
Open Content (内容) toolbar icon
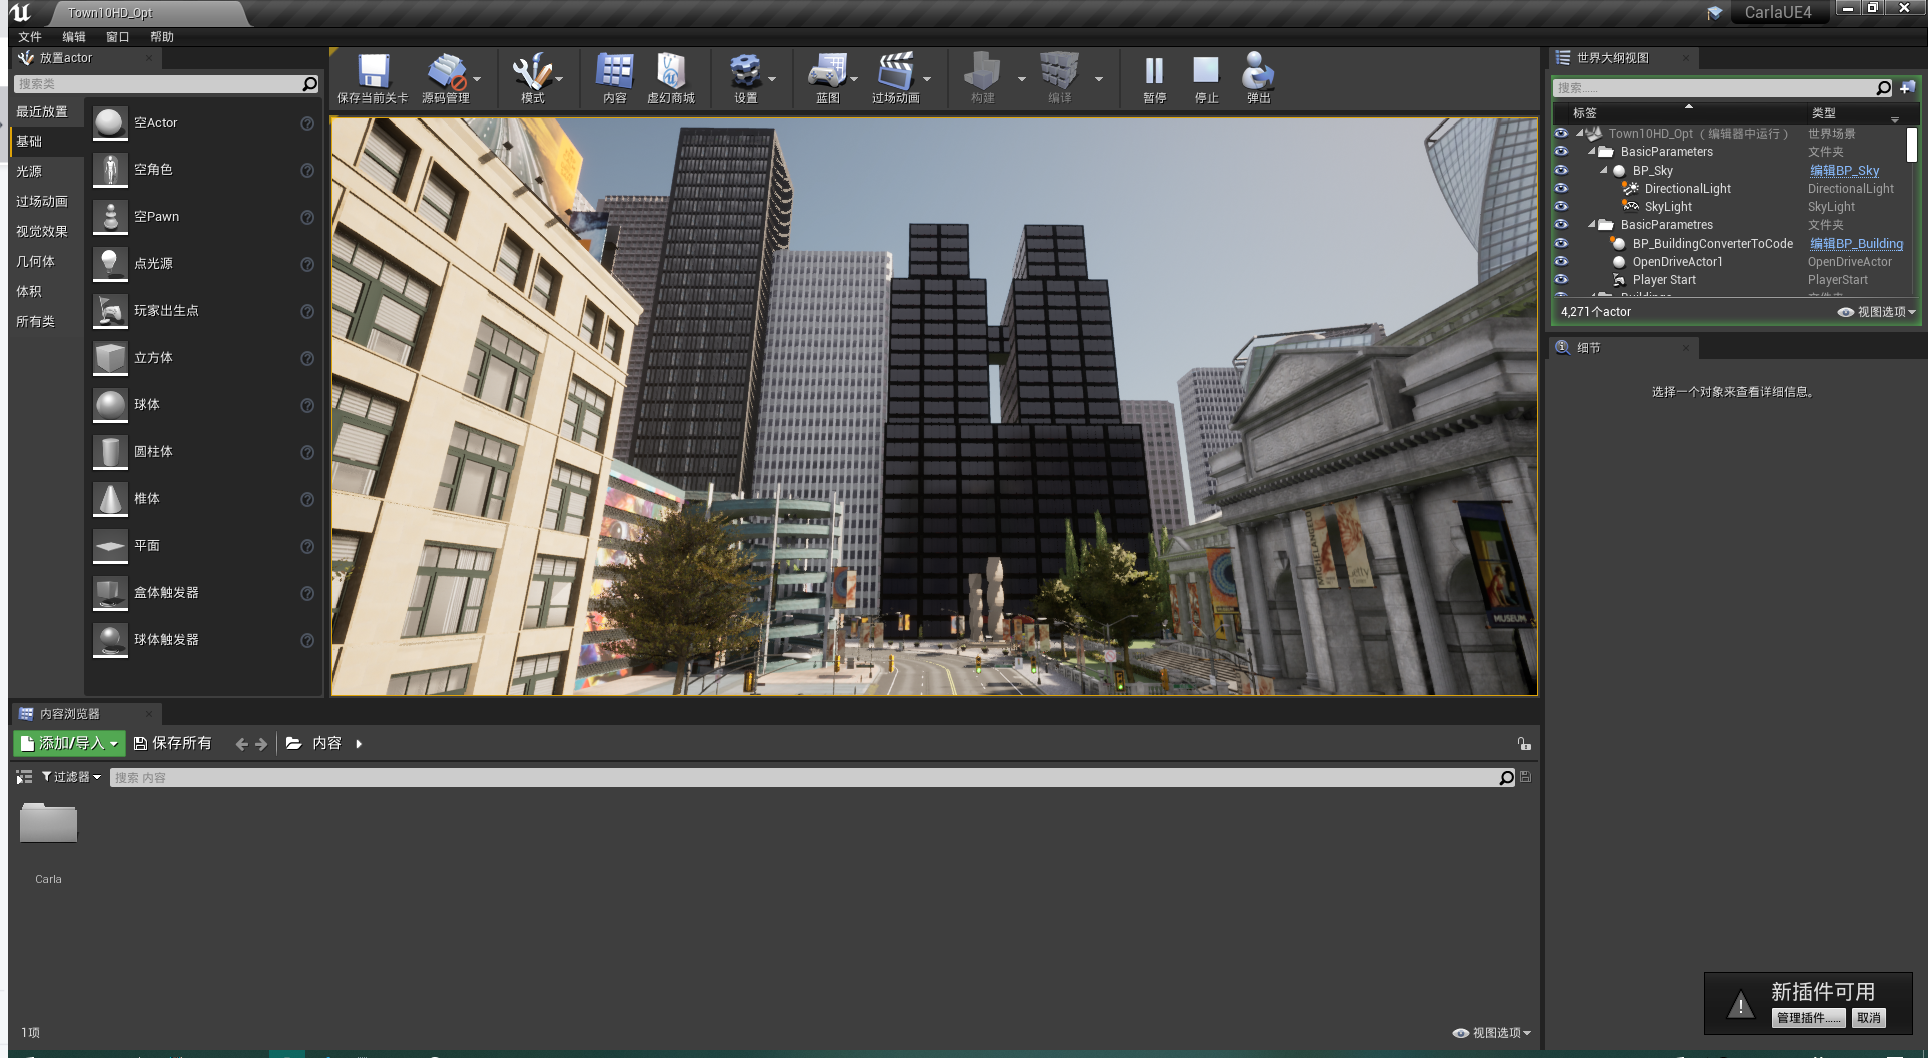pos(615,78)
